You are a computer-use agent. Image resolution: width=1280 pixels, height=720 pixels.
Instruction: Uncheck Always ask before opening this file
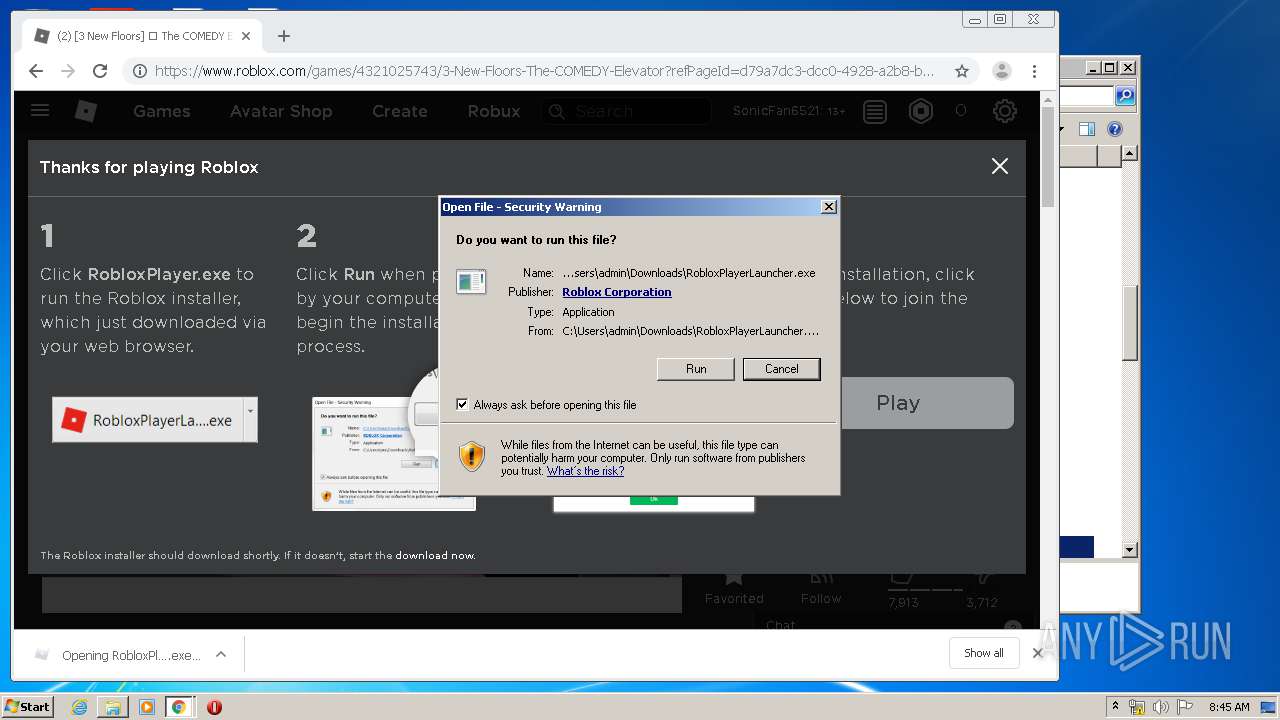[x=462, y=405]
